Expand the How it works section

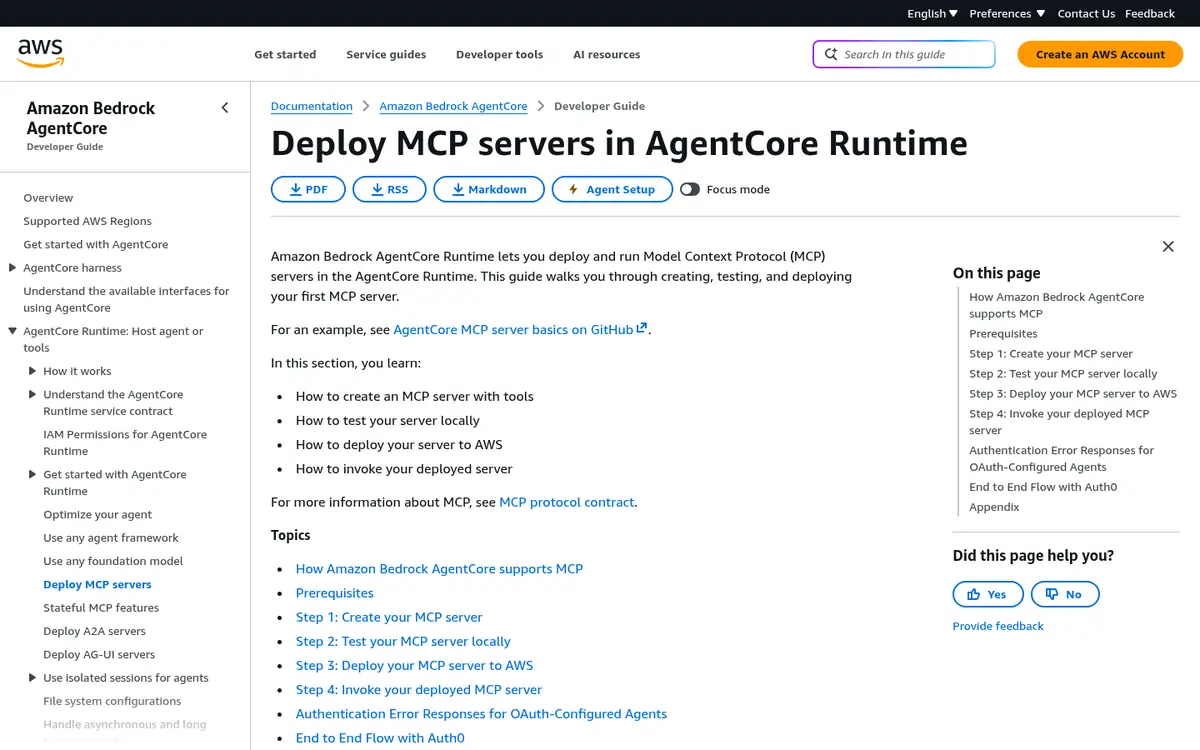tap(32, 371)
